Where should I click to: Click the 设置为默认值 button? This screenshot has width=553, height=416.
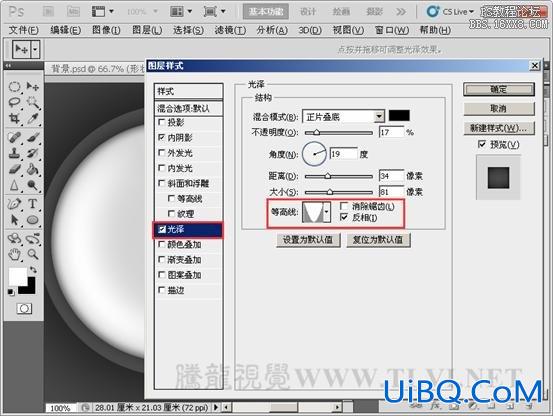(308, 240)
